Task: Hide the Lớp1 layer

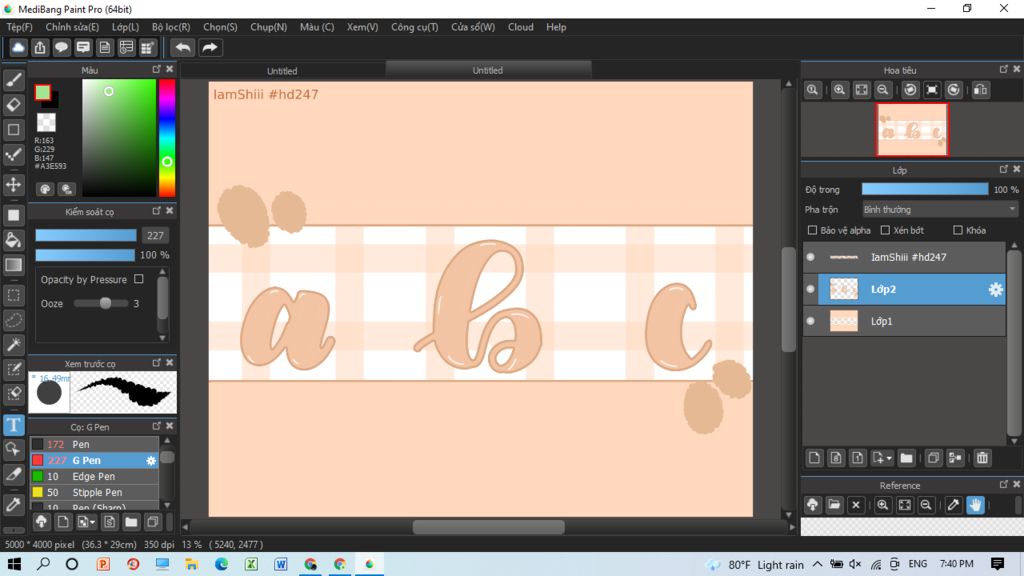Action: click(x=810, y=321)
